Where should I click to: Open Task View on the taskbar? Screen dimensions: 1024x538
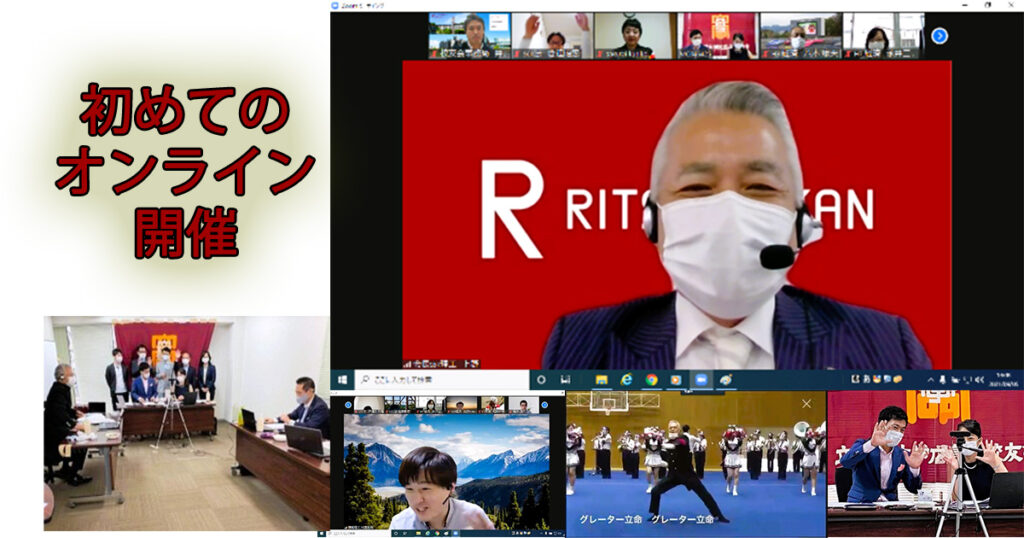[564, 380]
